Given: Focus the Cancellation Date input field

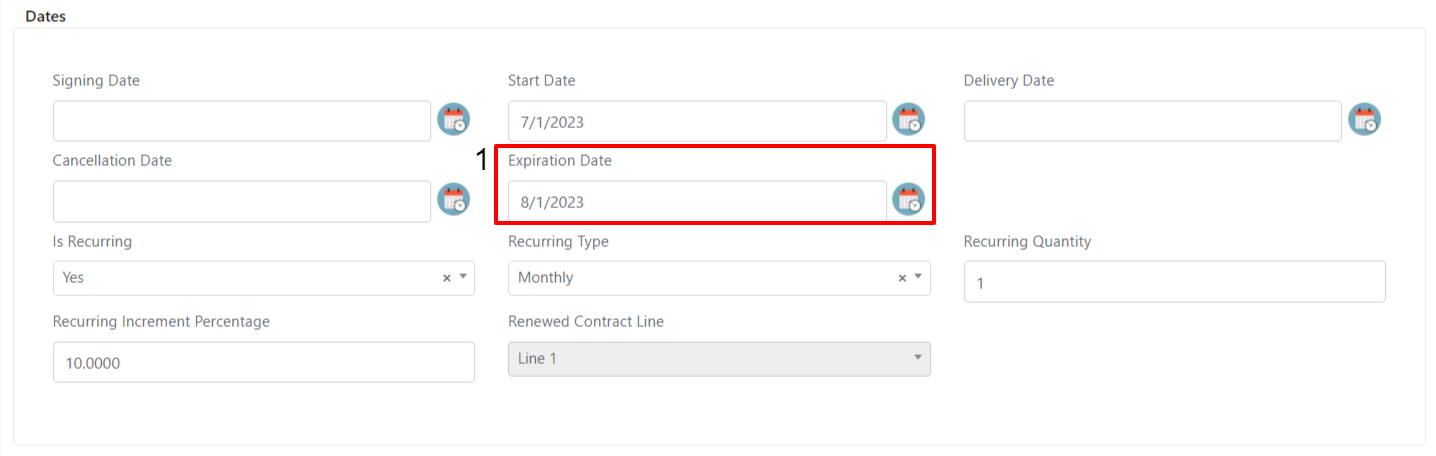Looking at the screenshot, I should [242, 201].
